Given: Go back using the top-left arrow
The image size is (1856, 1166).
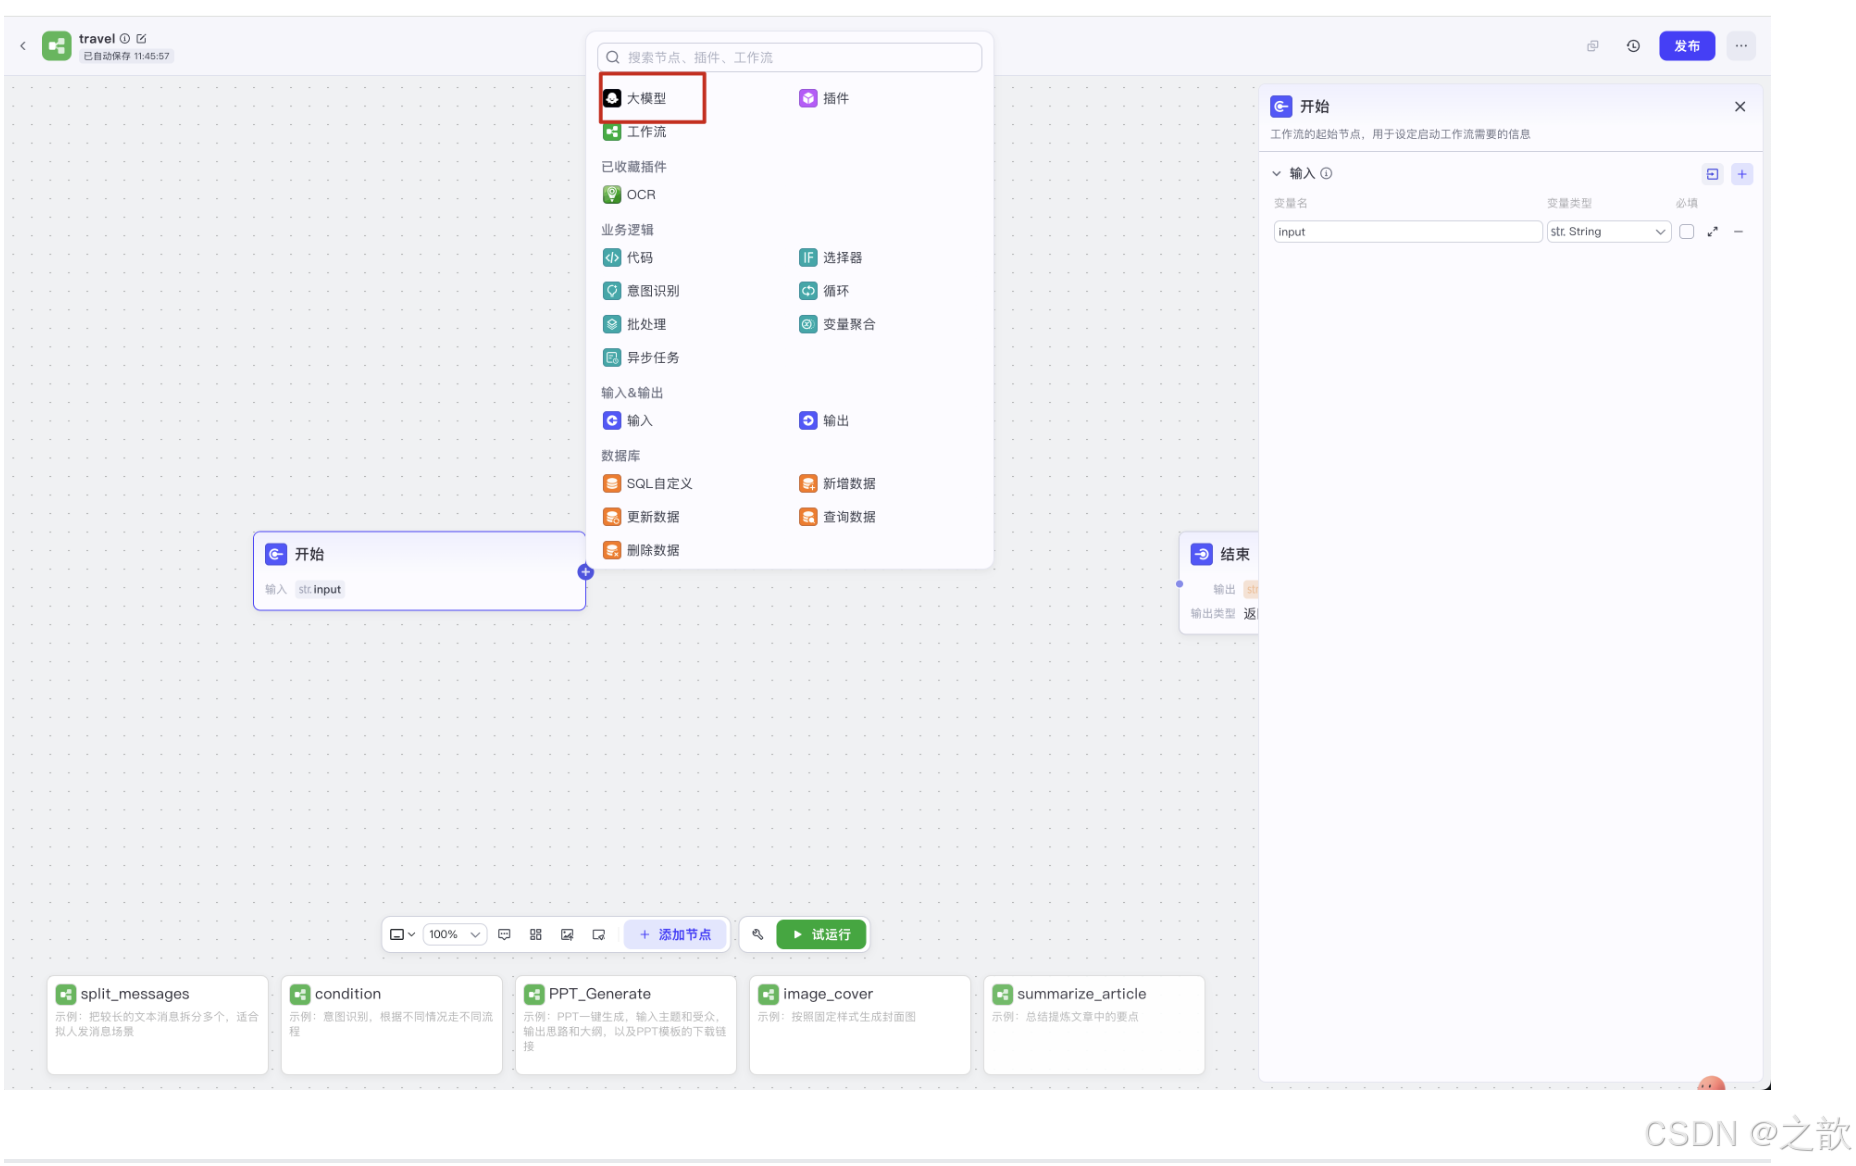Looking at the screenshot, I should 23,46.
